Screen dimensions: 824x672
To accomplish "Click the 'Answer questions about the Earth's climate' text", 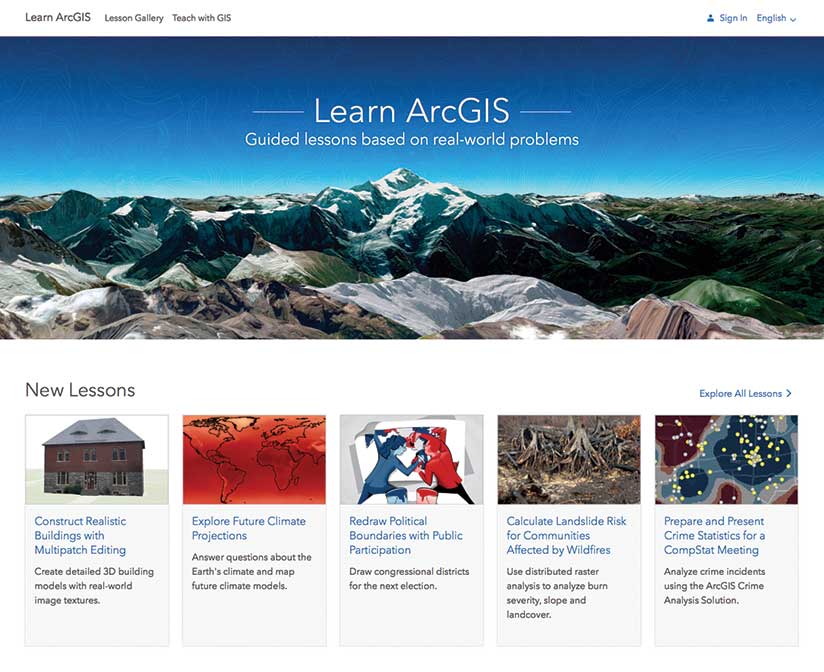I will [252, 571].
